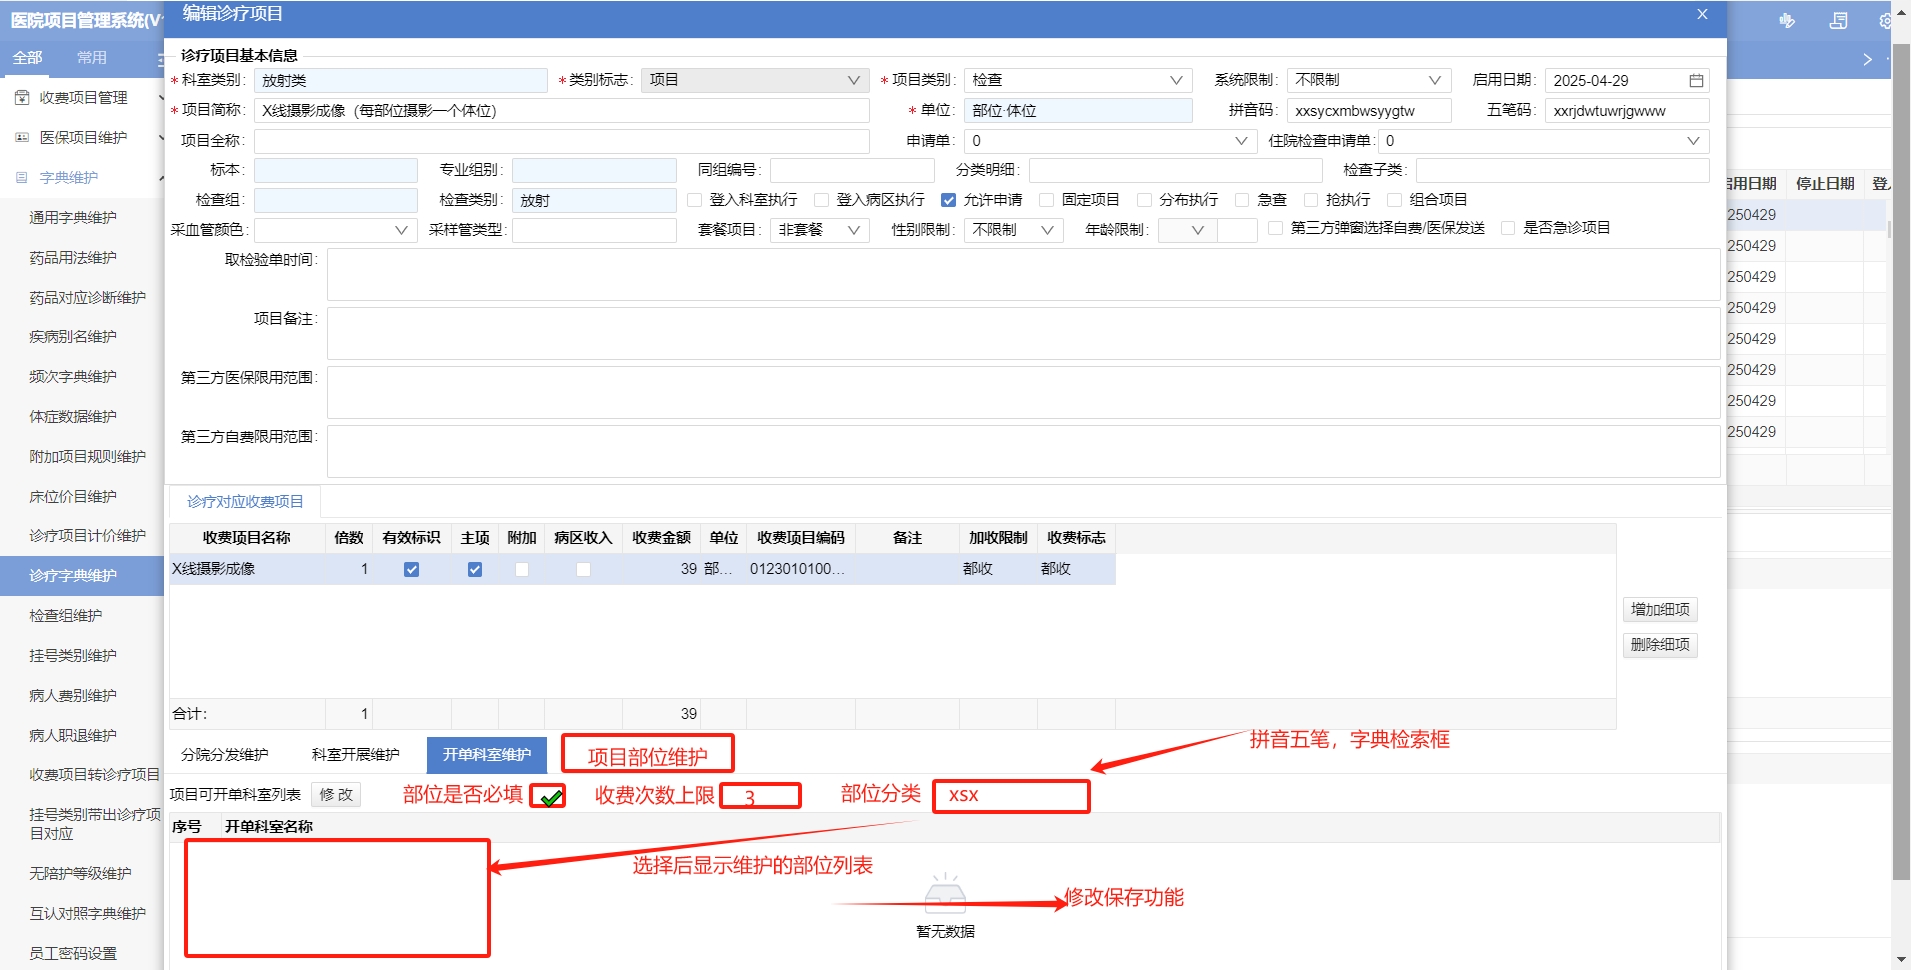
Task: Check 第三方弹窗选择自费/医保发送 checkbox
Action: pos(1275,228)
